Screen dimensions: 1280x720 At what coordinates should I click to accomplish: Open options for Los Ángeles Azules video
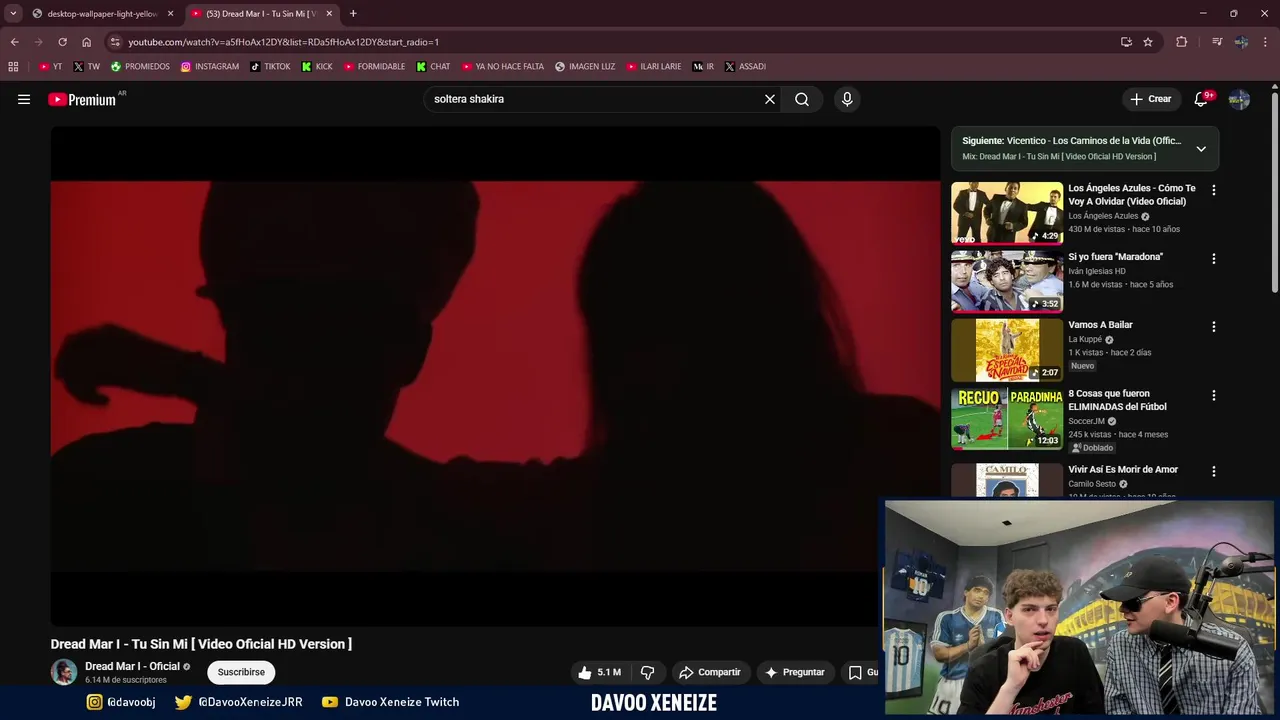click(1214, 190)
